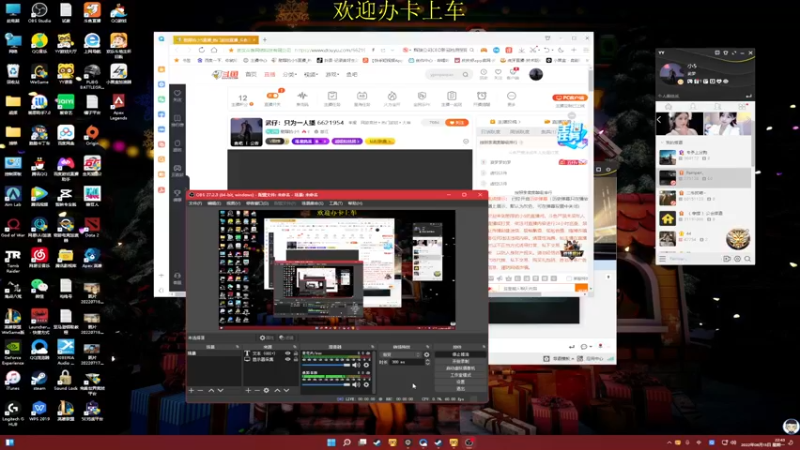The image size is (800, 450).
Task: Click the Douyu search magnifier icon
Action: click(465, 74)
